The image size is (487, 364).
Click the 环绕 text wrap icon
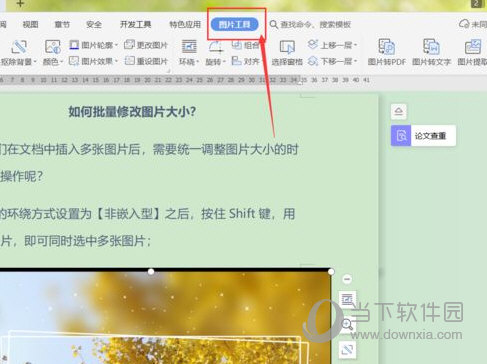pos(189,47)
